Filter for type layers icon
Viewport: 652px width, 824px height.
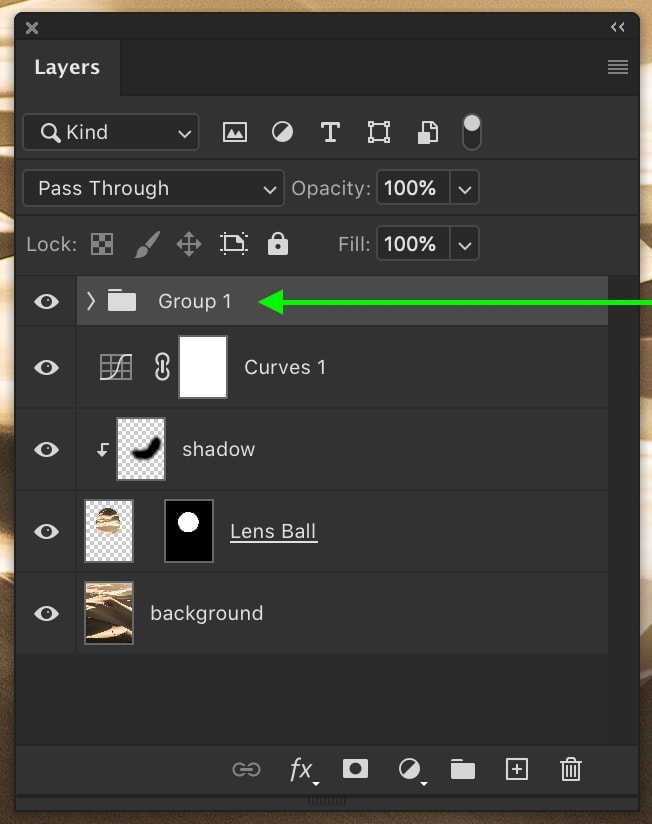coord(330,132)
